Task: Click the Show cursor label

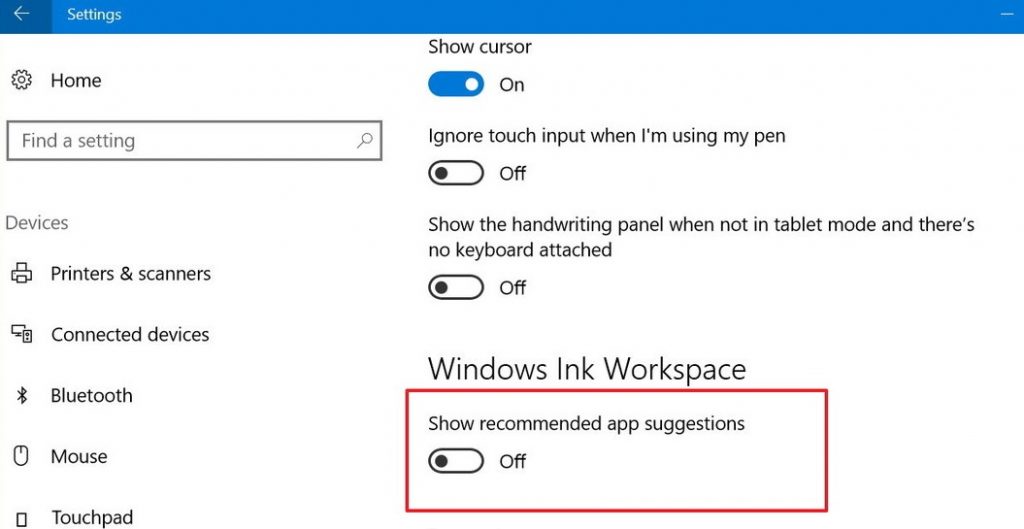Action: pos(480,47)
